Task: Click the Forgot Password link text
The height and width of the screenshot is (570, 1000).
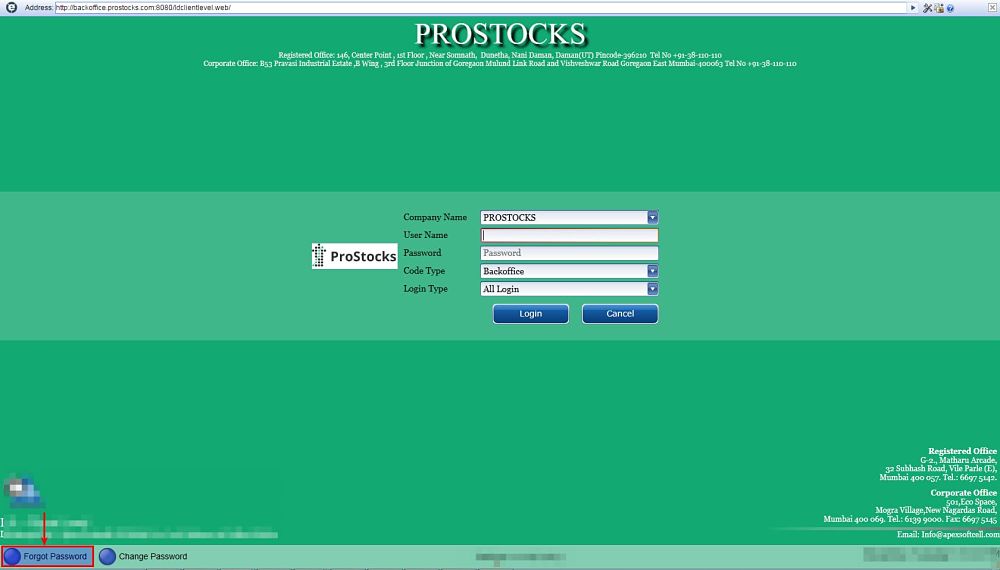Action: pyautogui.click(x=55, y=557)
